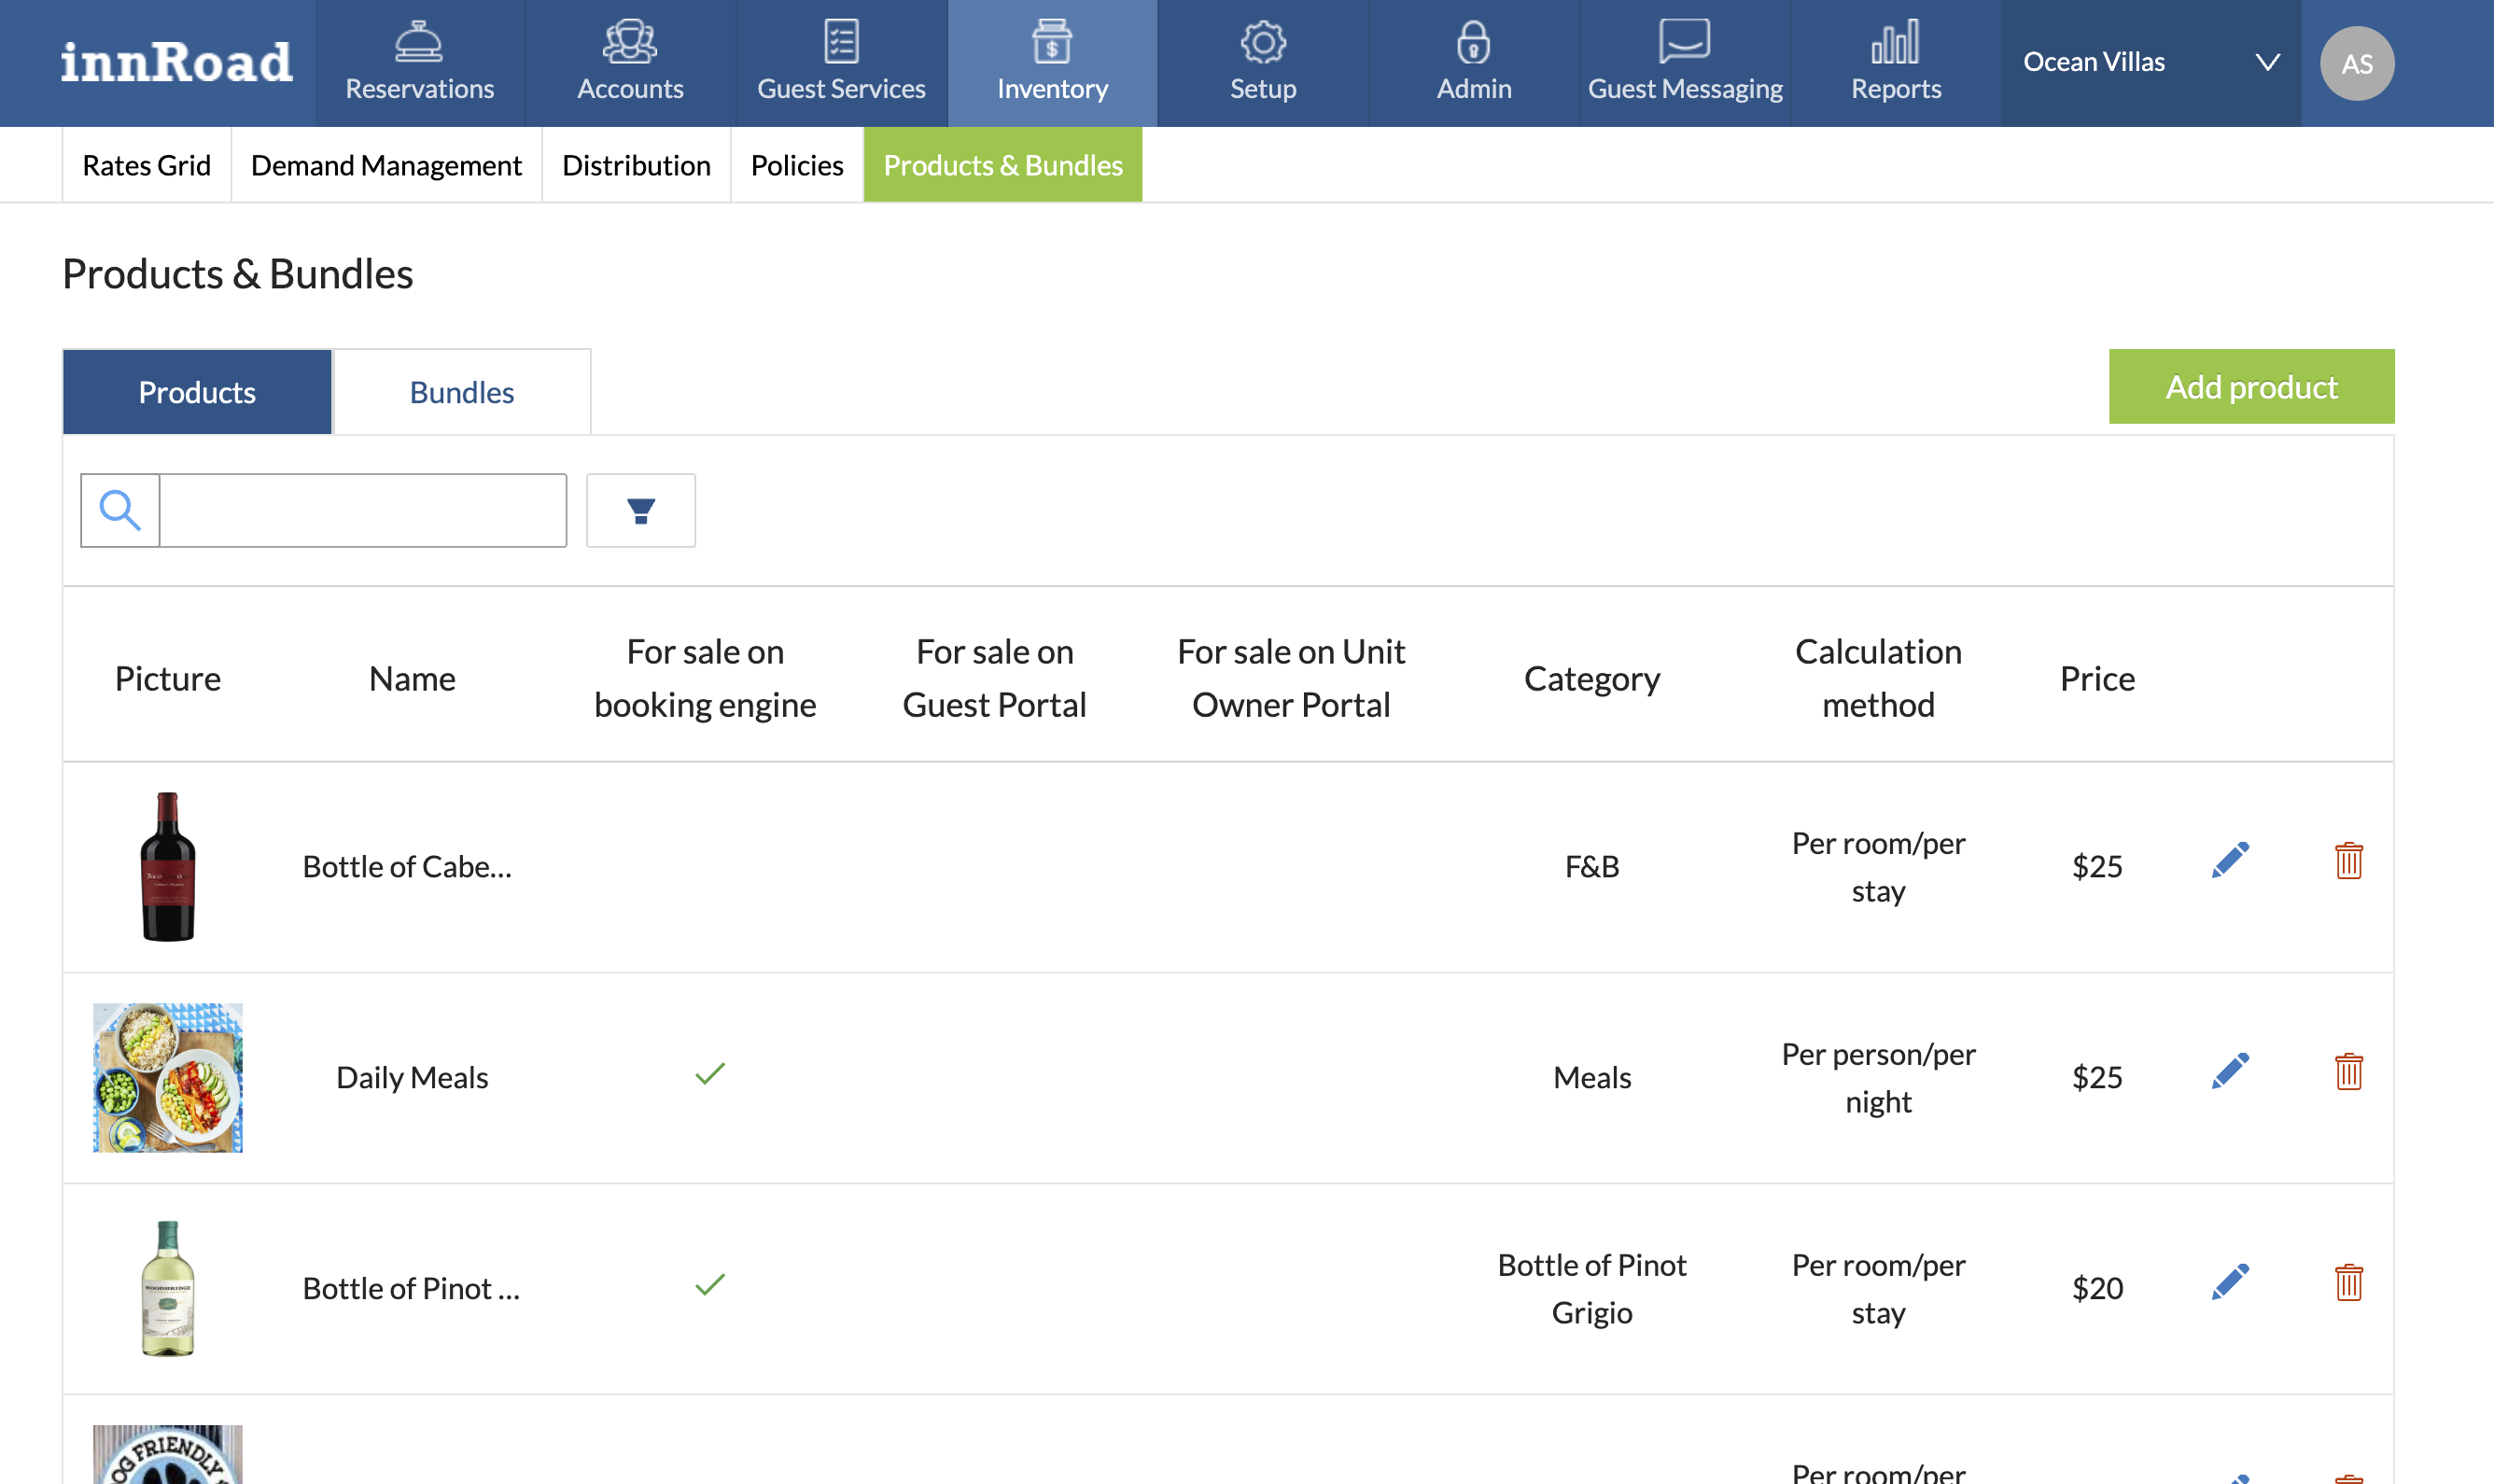Delete Bottle of Cabernet using the trash icon
This screenshot has width=2494, height=1484.
(x=2348, y=860)
